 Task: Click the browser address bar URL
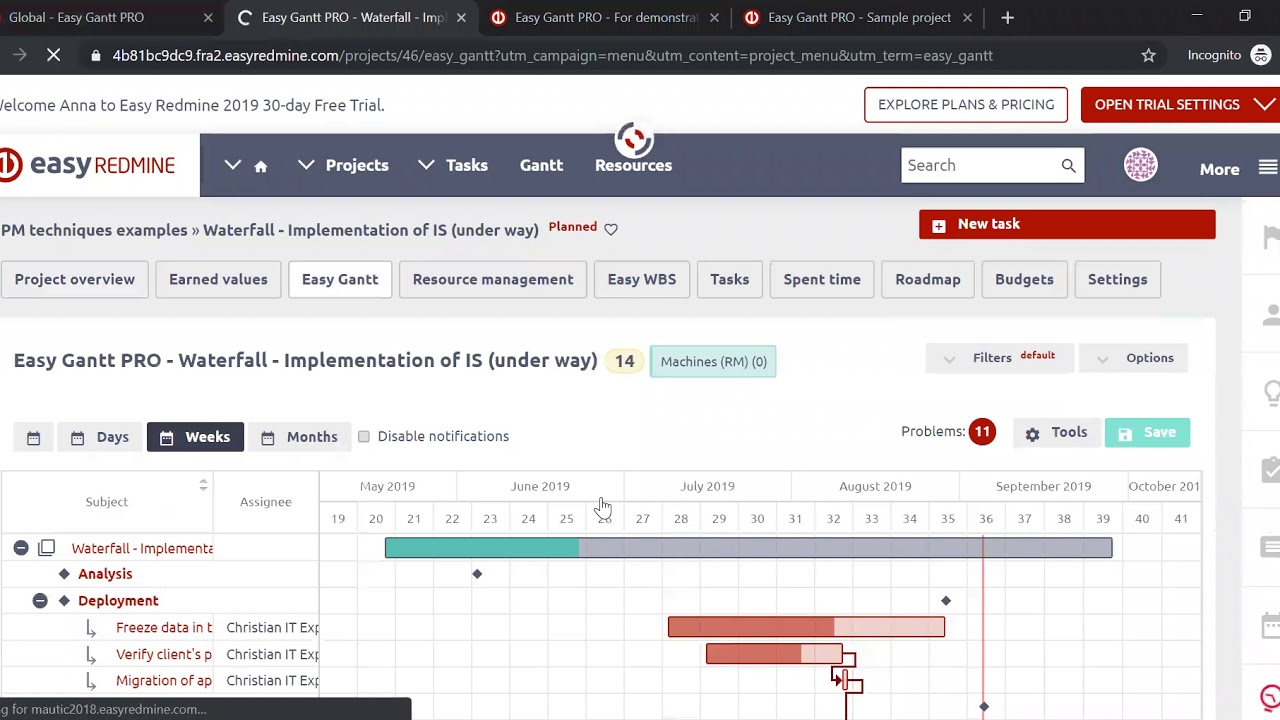pos(552,56)
